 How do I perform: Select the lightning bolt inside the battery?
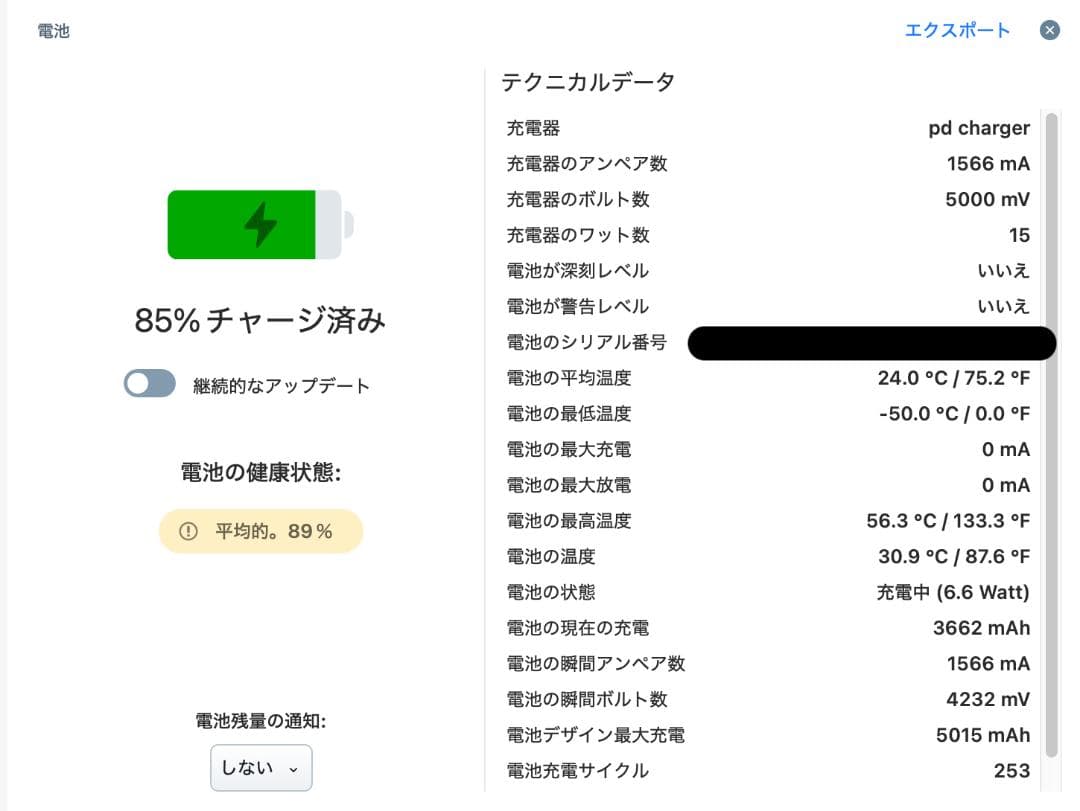pyautogui.click(x=258, y=224)
